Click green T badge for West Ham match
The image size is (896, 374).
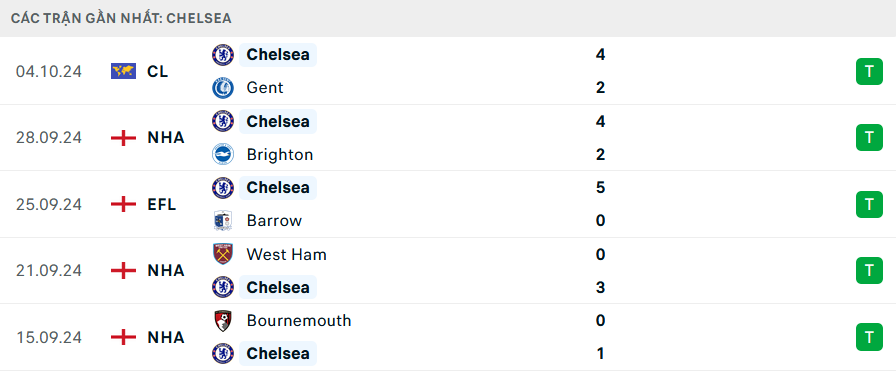[x=869, y=270]
